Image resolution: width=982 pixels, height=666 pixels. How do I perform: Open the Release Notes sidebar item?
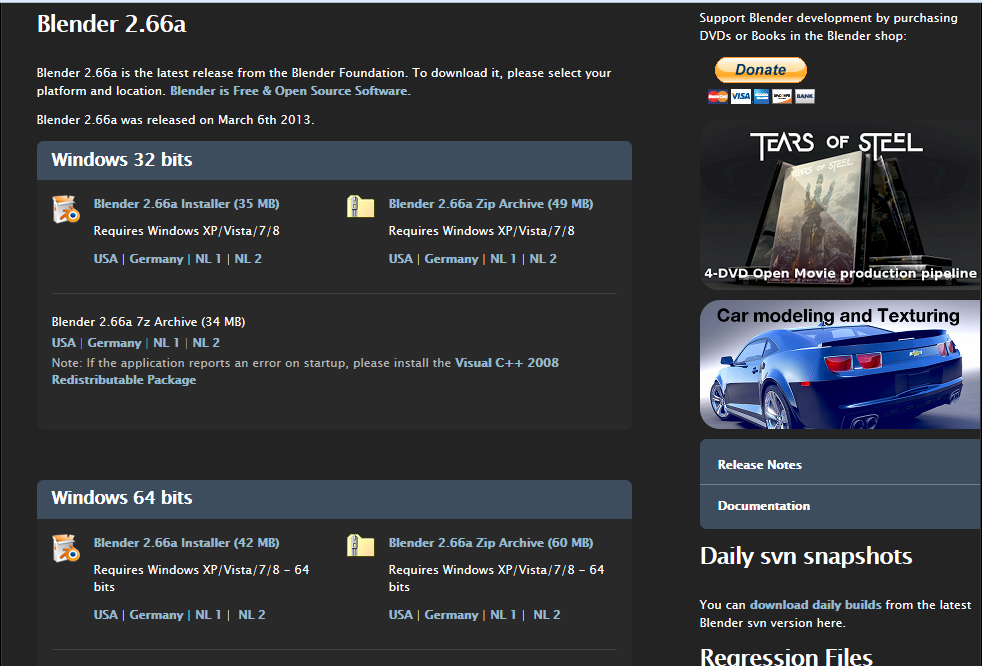pos(840,464)
